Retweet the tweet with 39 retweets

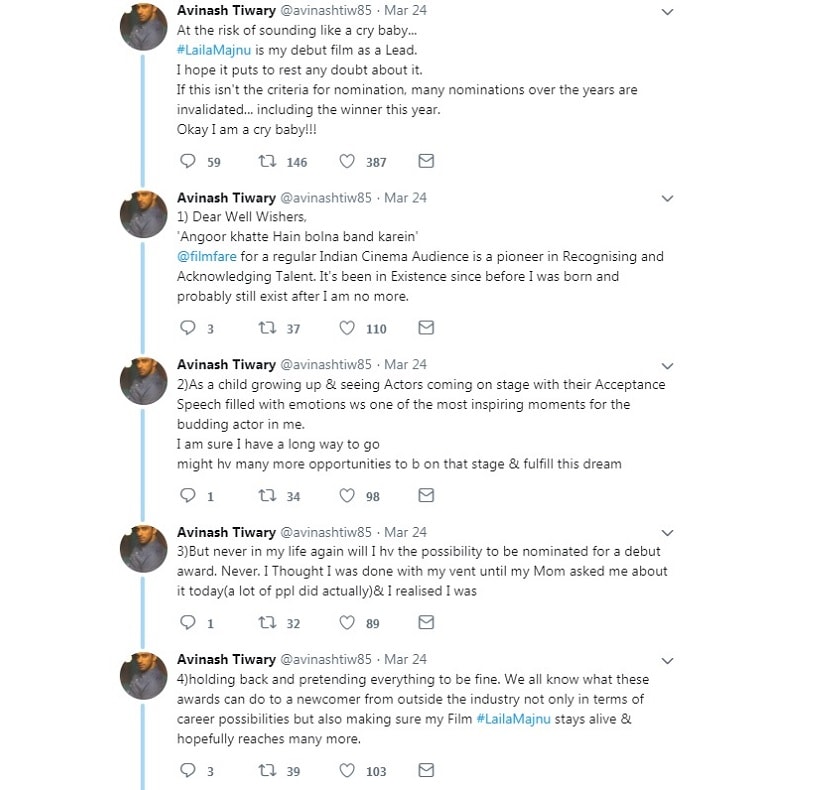point(267,771)
